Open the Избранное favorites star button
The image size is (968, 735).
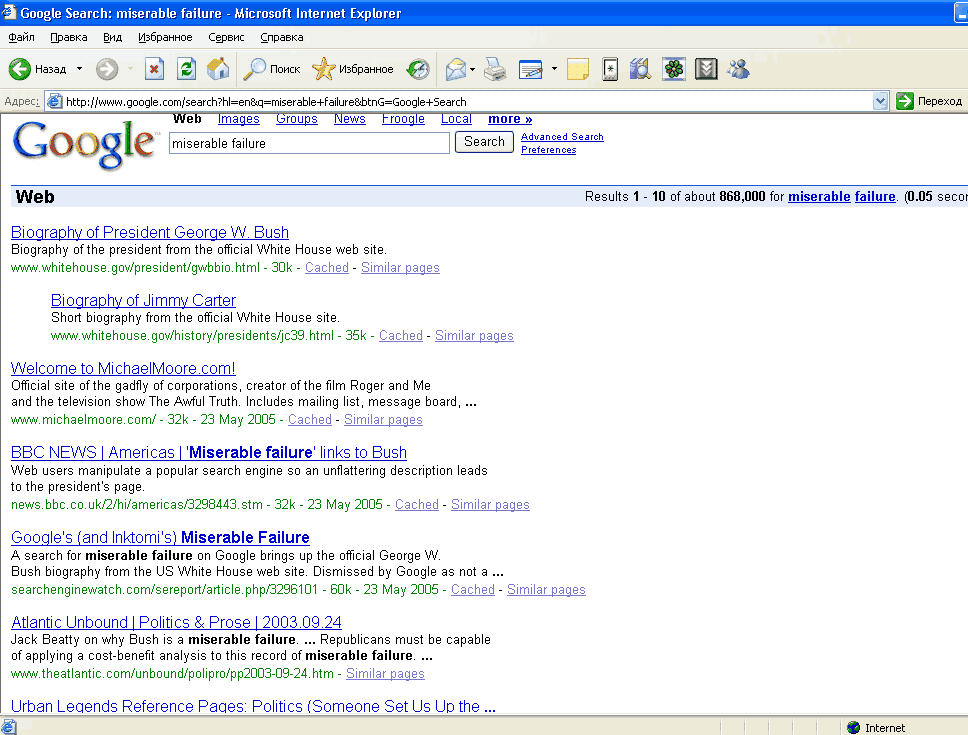click(x=353, y=69)
